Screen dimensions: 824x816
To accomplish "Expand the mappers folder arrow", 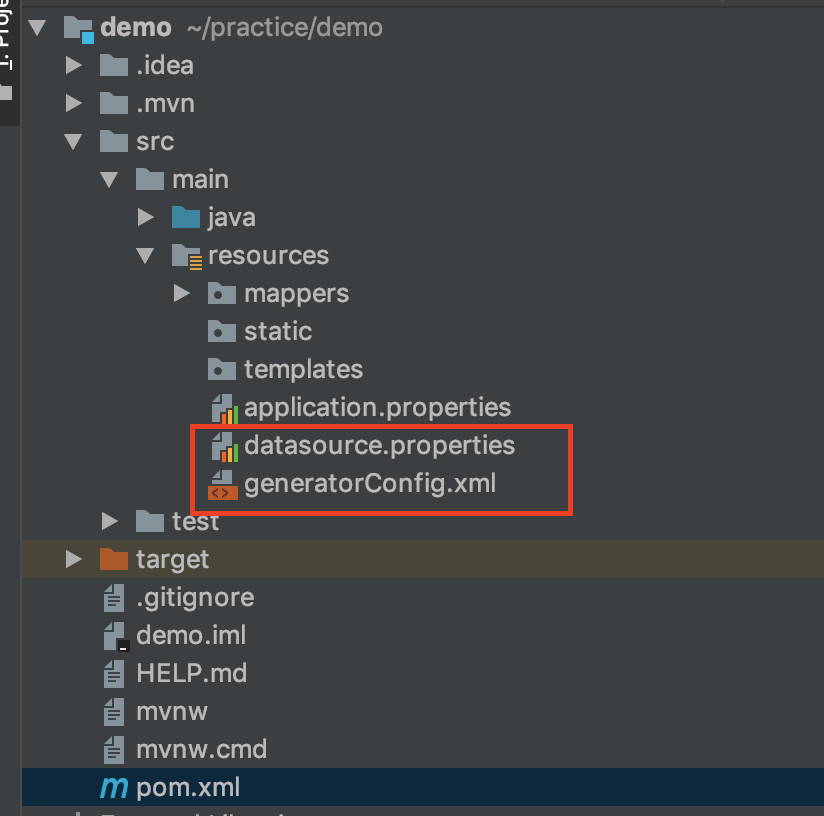I will (181, 293).
